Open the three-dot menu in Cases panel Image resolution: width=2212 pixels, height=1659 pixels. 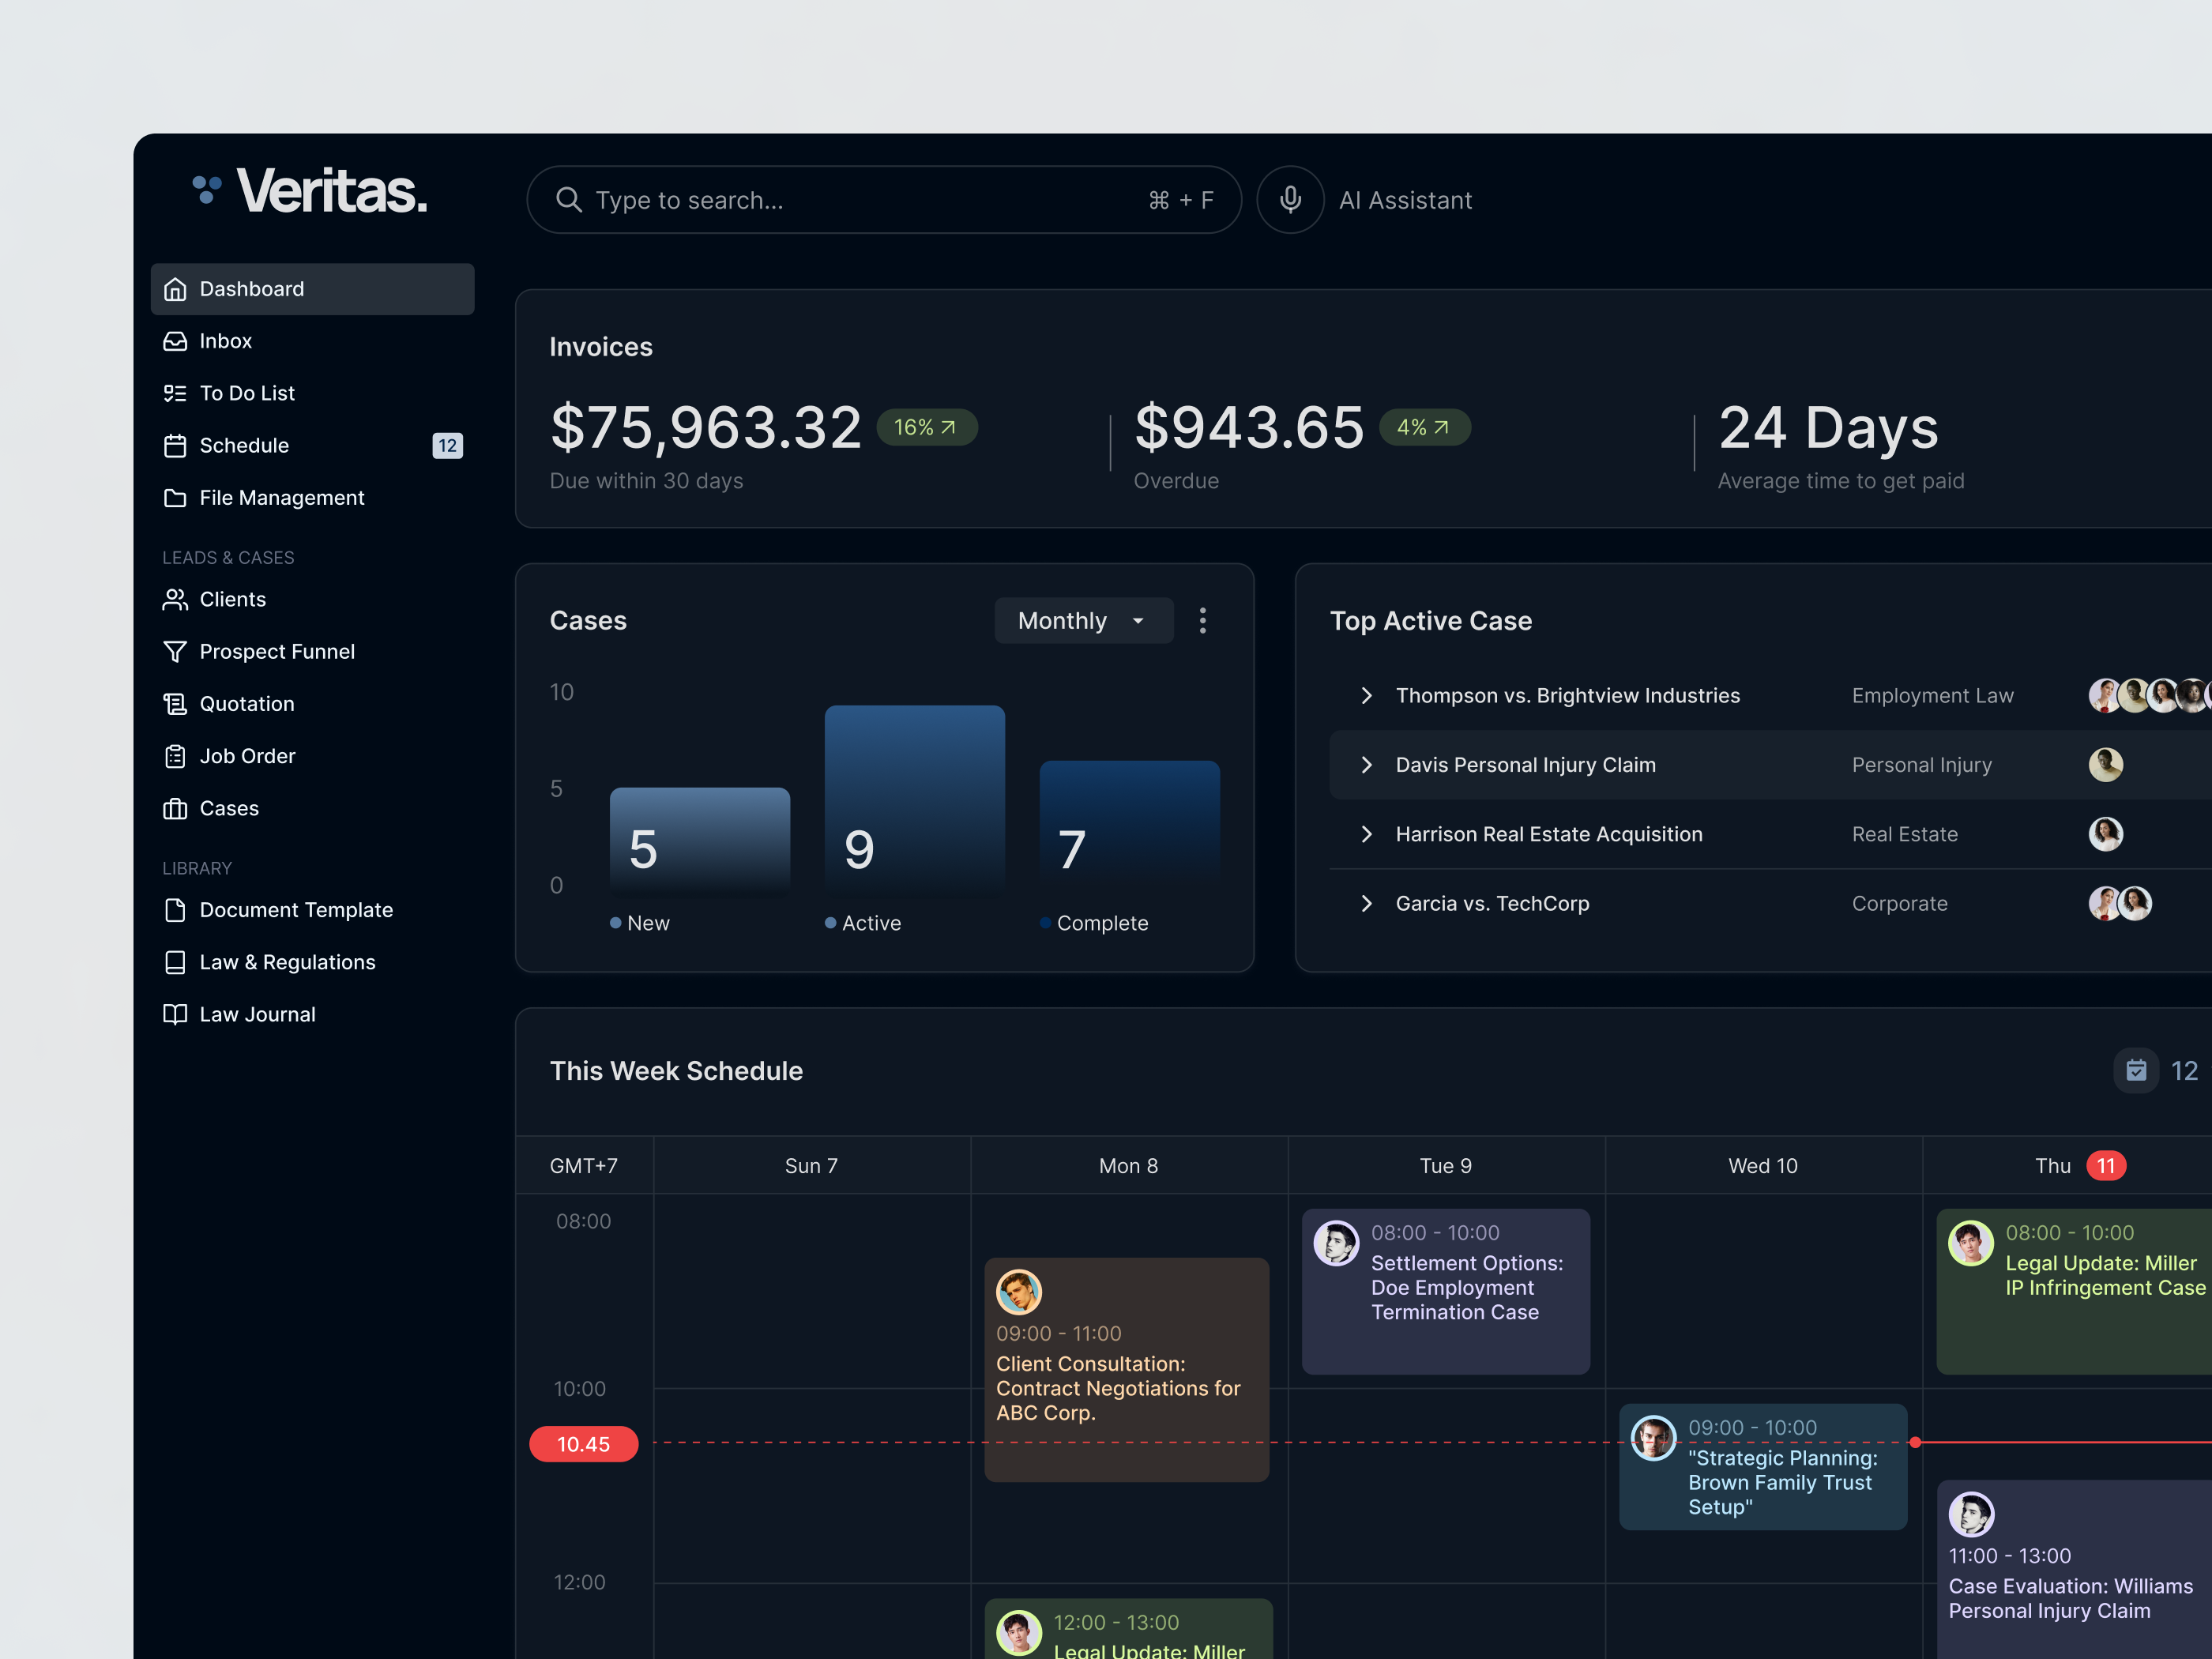(x=1203, y=620)
